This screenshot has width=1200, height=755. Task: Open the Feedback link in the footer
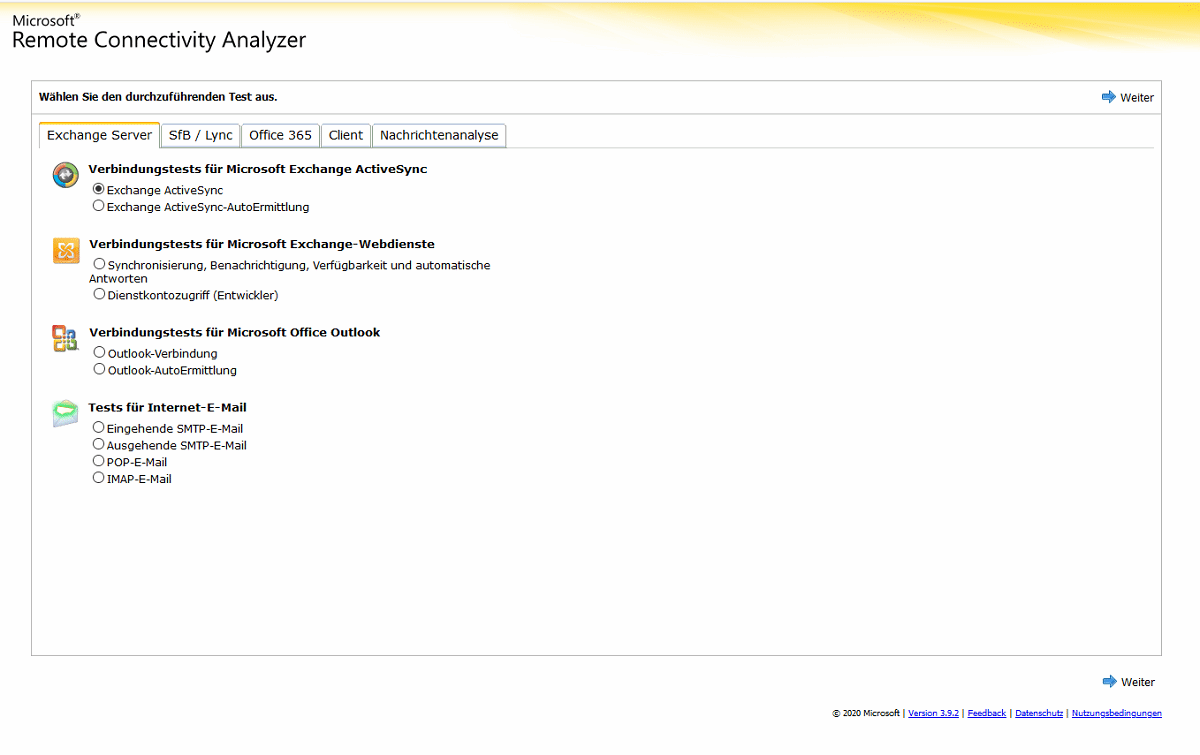click(986, 713)
